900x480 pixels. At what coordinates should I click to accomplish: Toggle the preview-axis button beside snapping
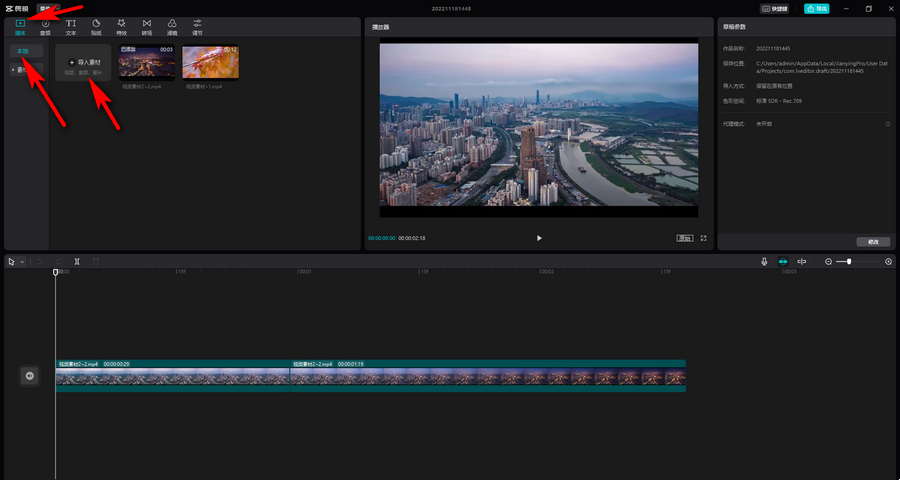coord(801,261)
